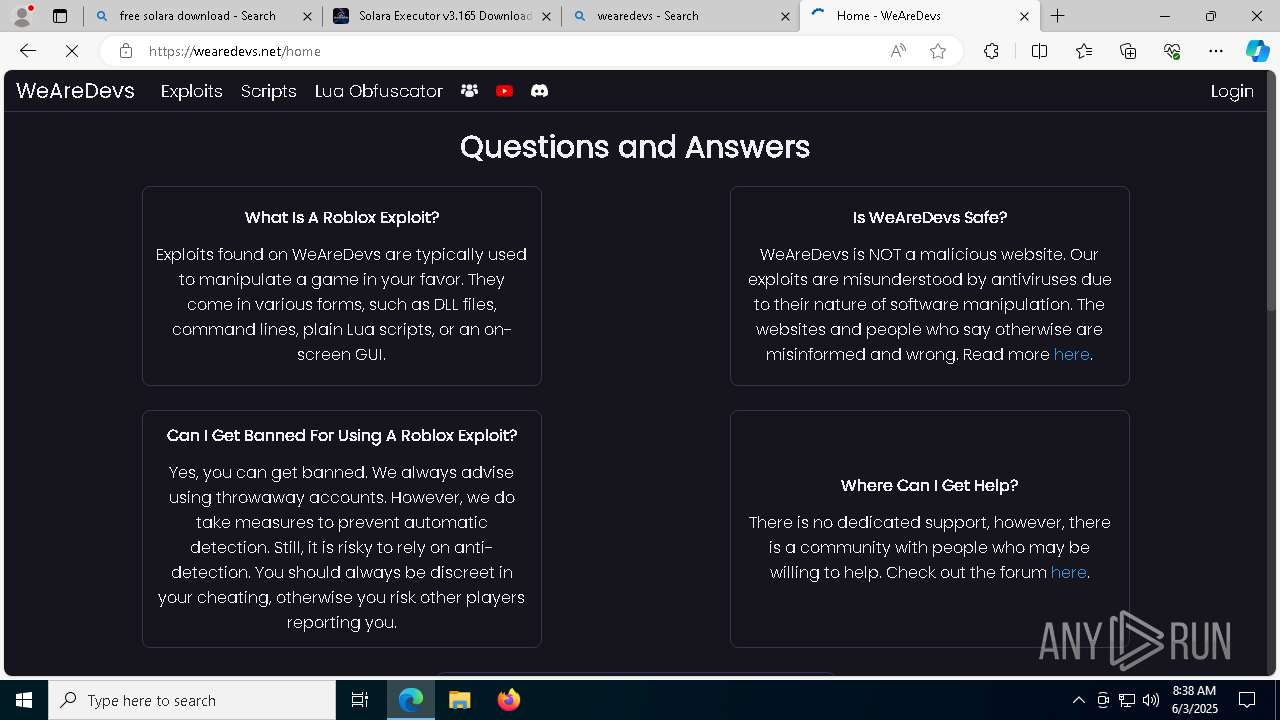
Task: Open the Windows Start button
Action: [24, 700]
